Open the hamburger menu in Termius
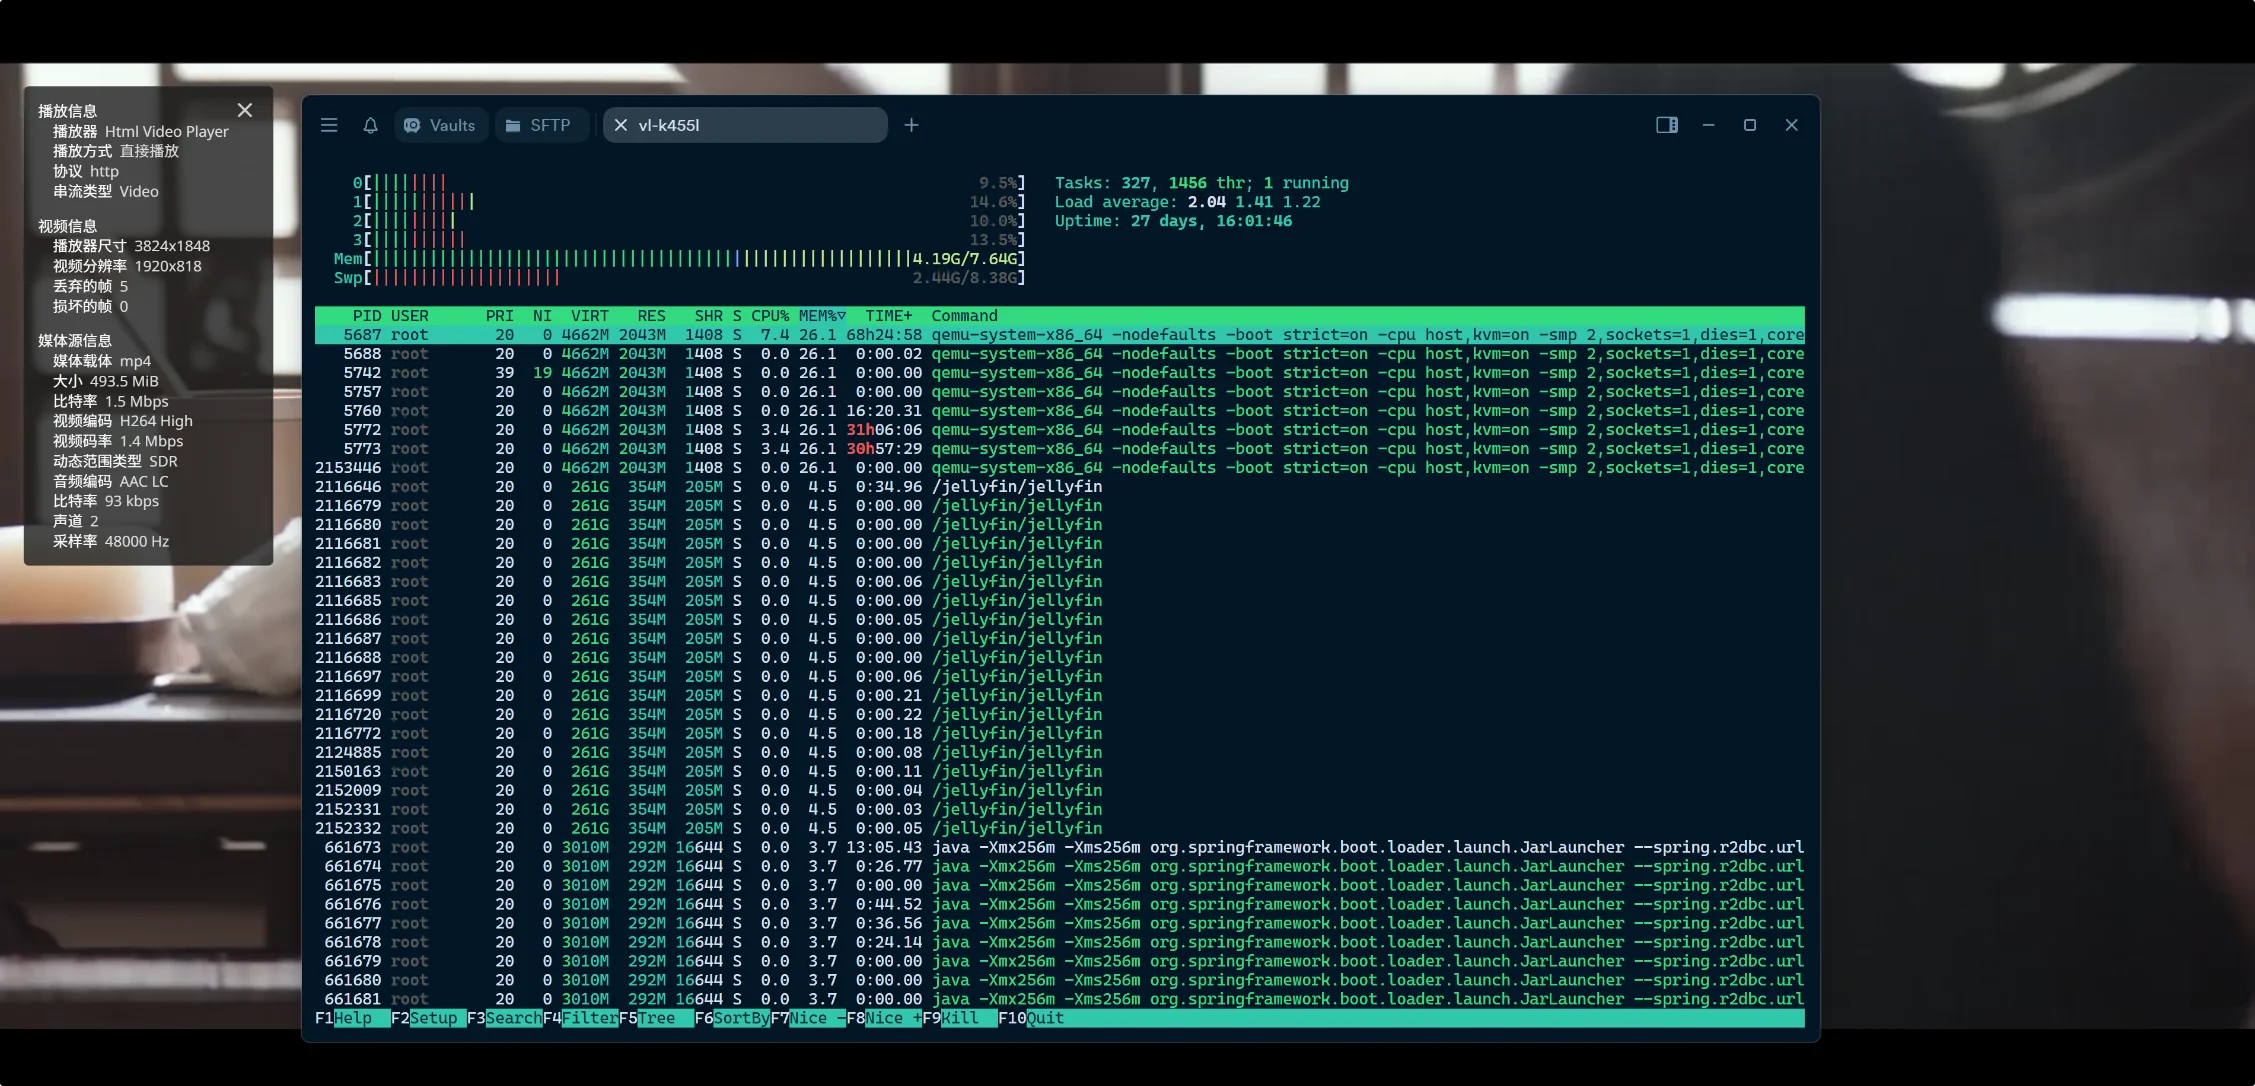This screenshot has width=2255, height=1086. (329, 125)
